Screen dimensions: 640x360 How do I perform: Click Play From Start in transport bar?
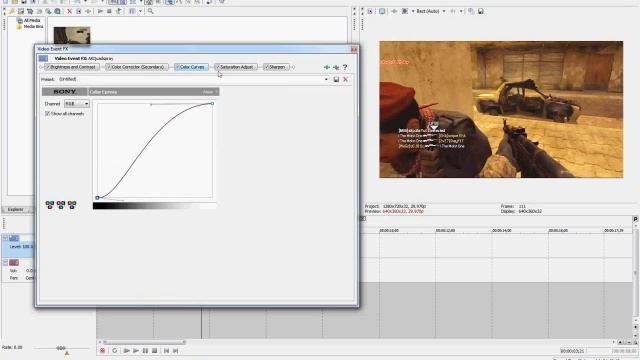click(x=127, y=351)
